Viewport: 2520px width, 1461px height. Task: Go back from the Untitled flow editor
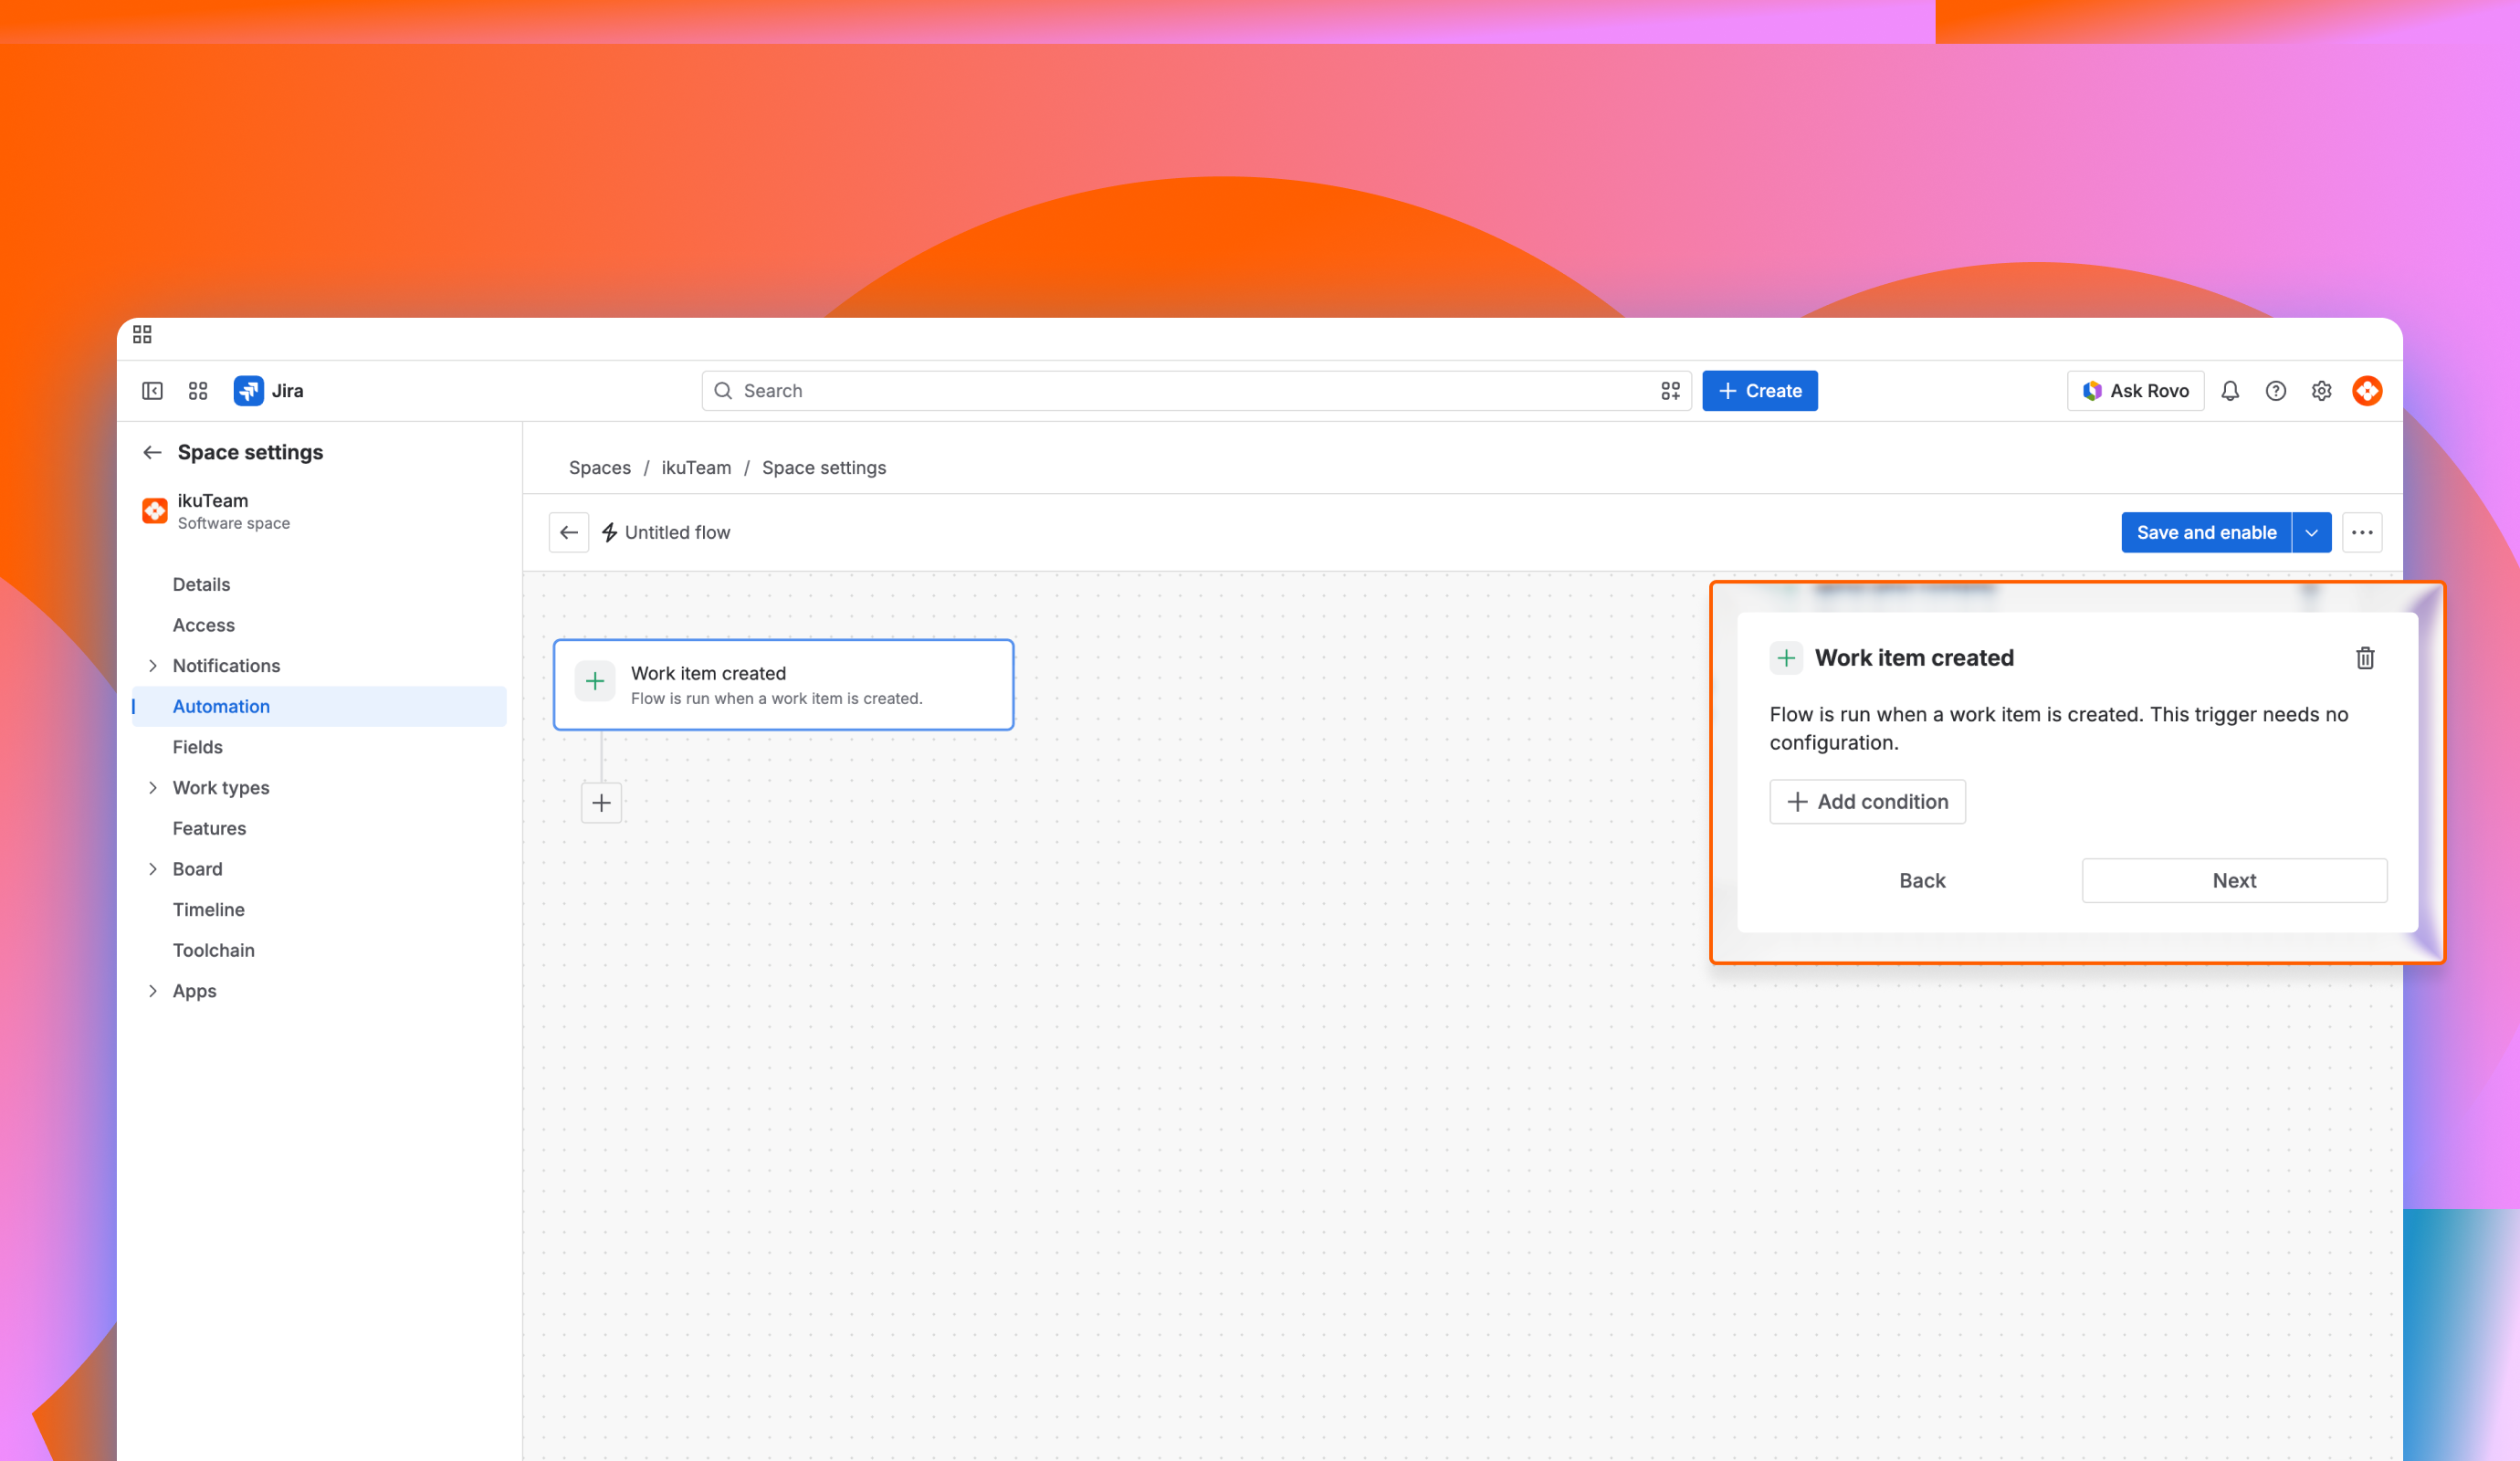(x=569, y=533)
